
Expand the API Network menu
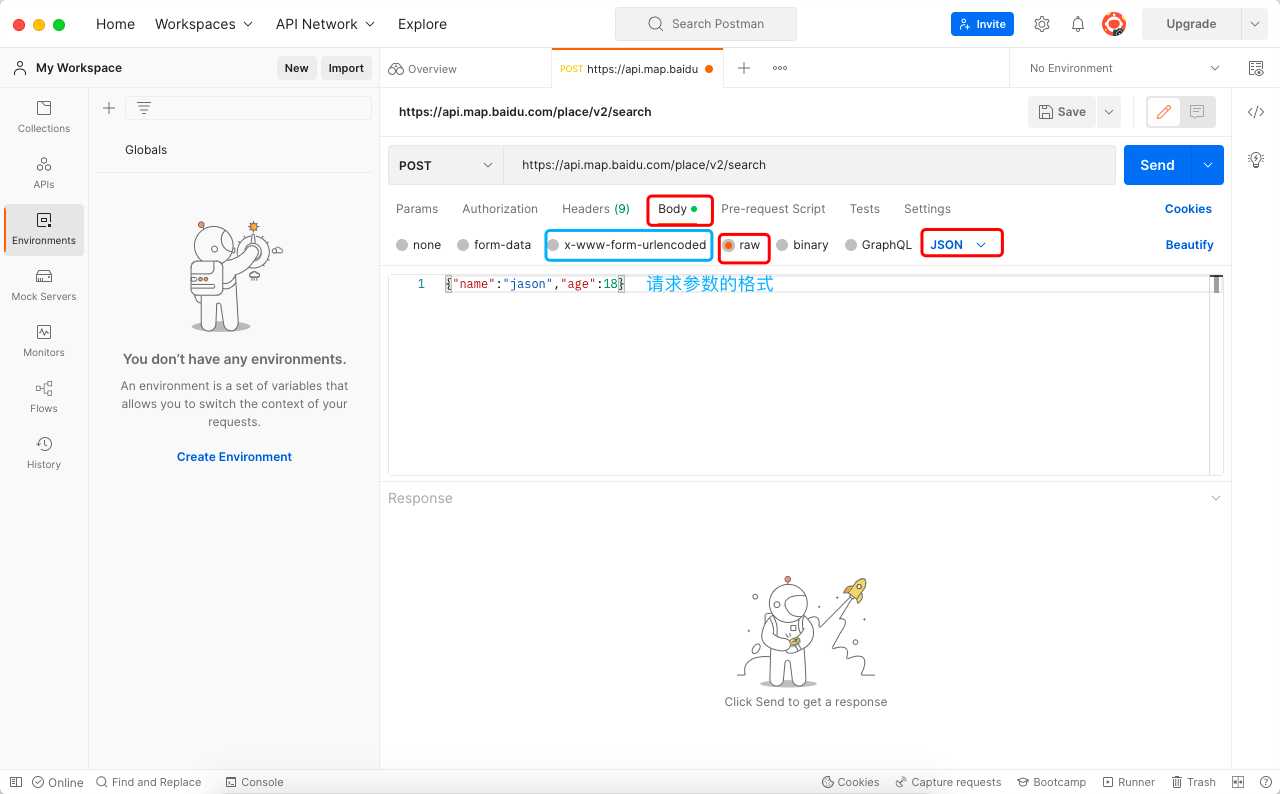(326, 24)
